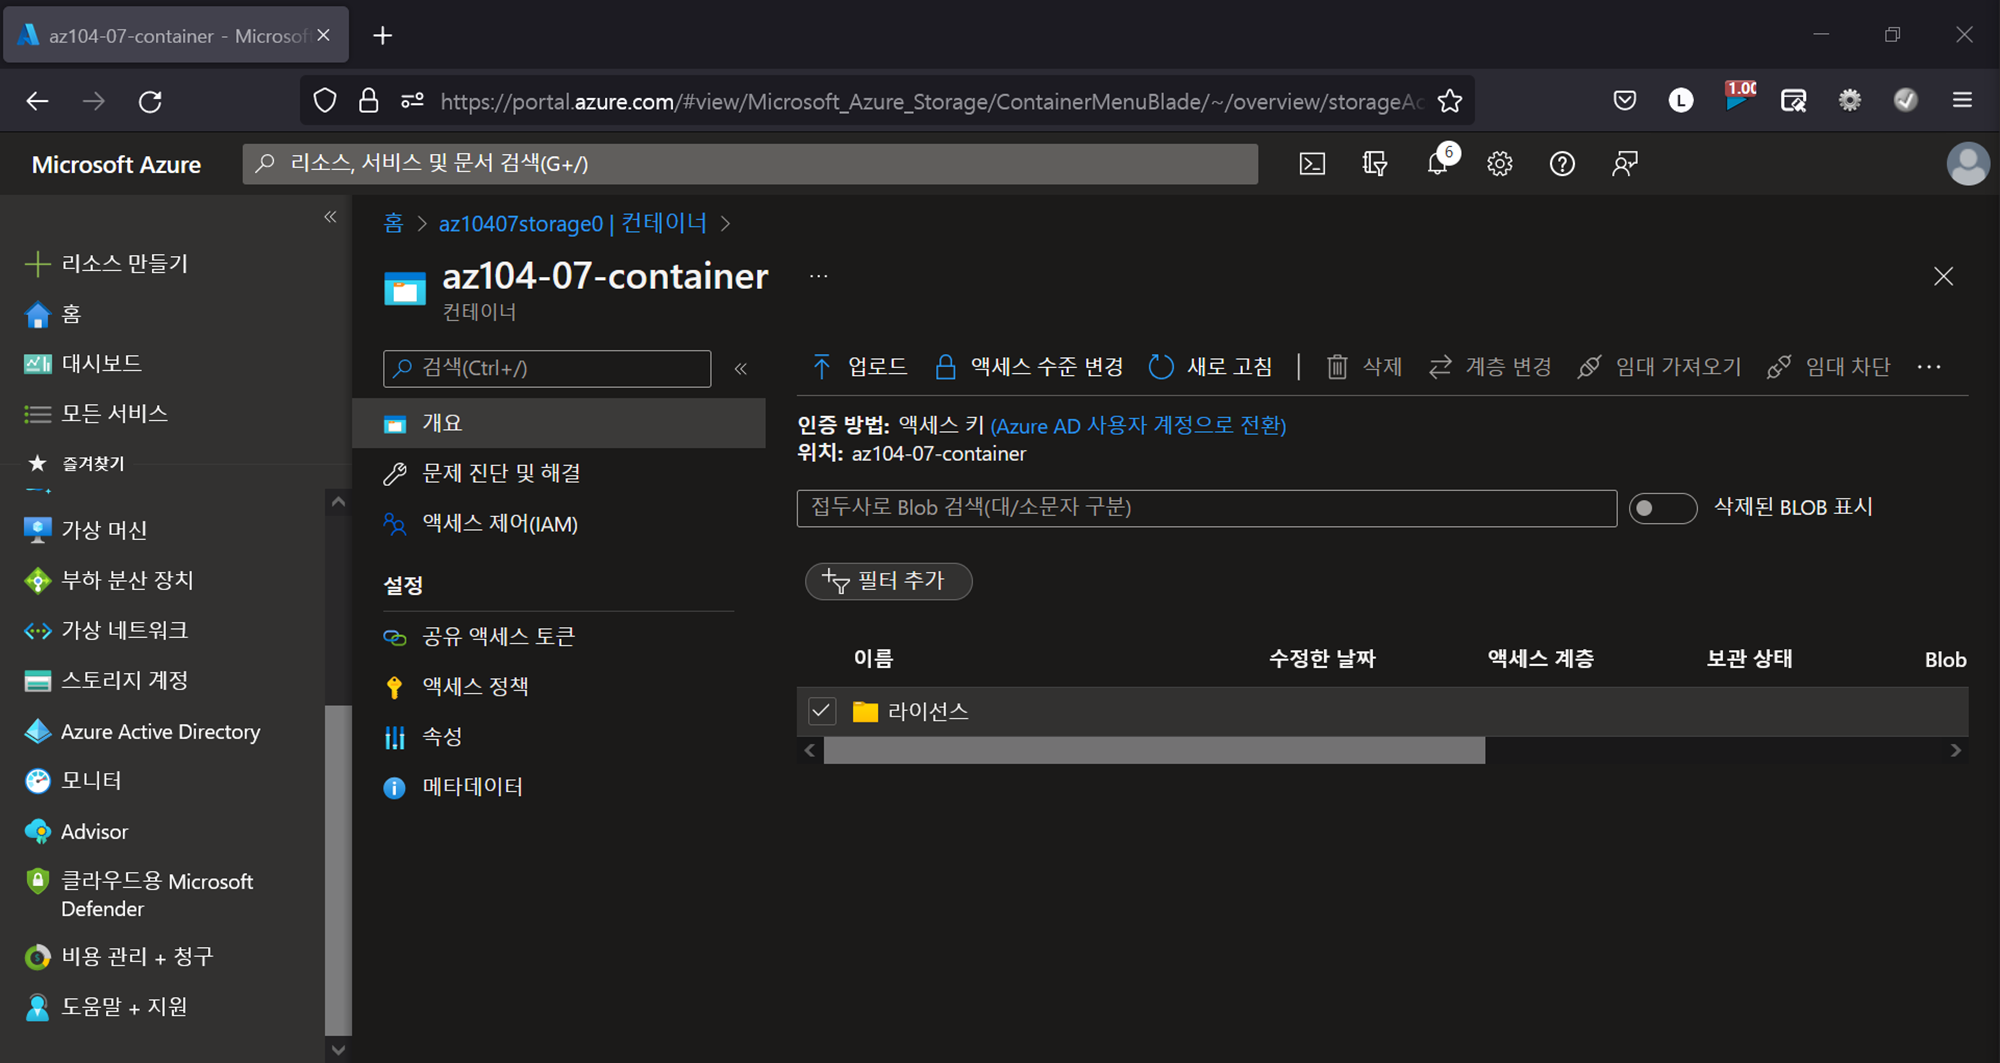
Task: Open the help question mark icon
Action: click(1562, 164)
